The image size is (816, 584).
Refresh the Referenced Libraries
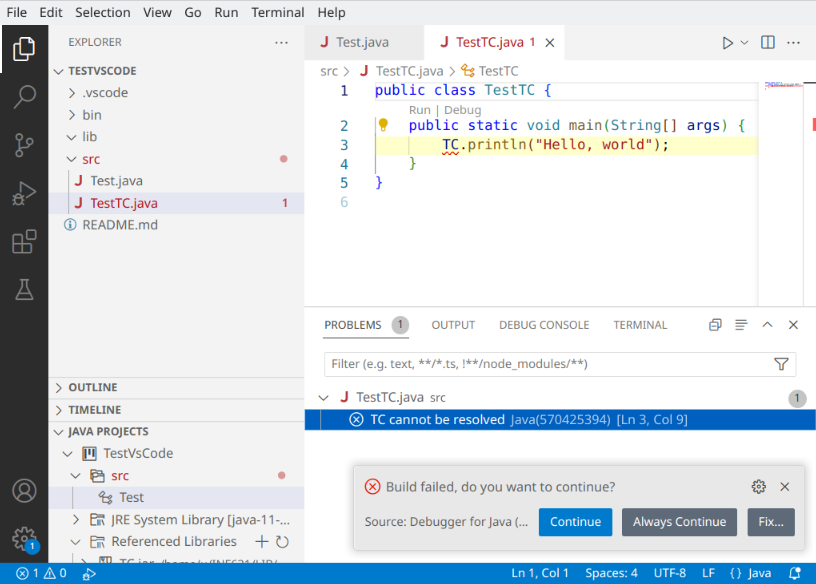283,542
